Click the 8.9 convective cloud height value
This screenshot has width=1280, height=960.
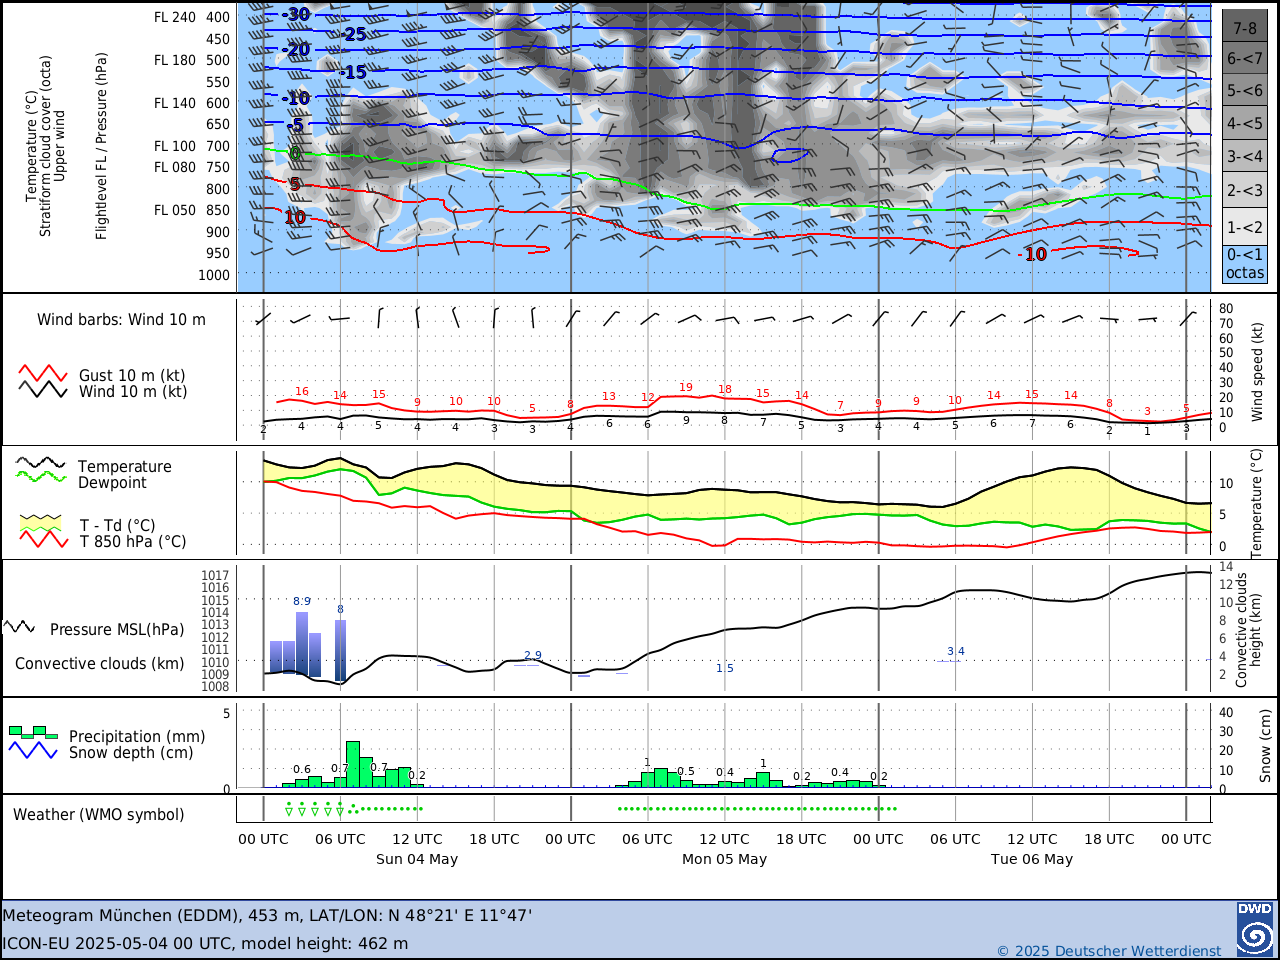pos(302,602)
